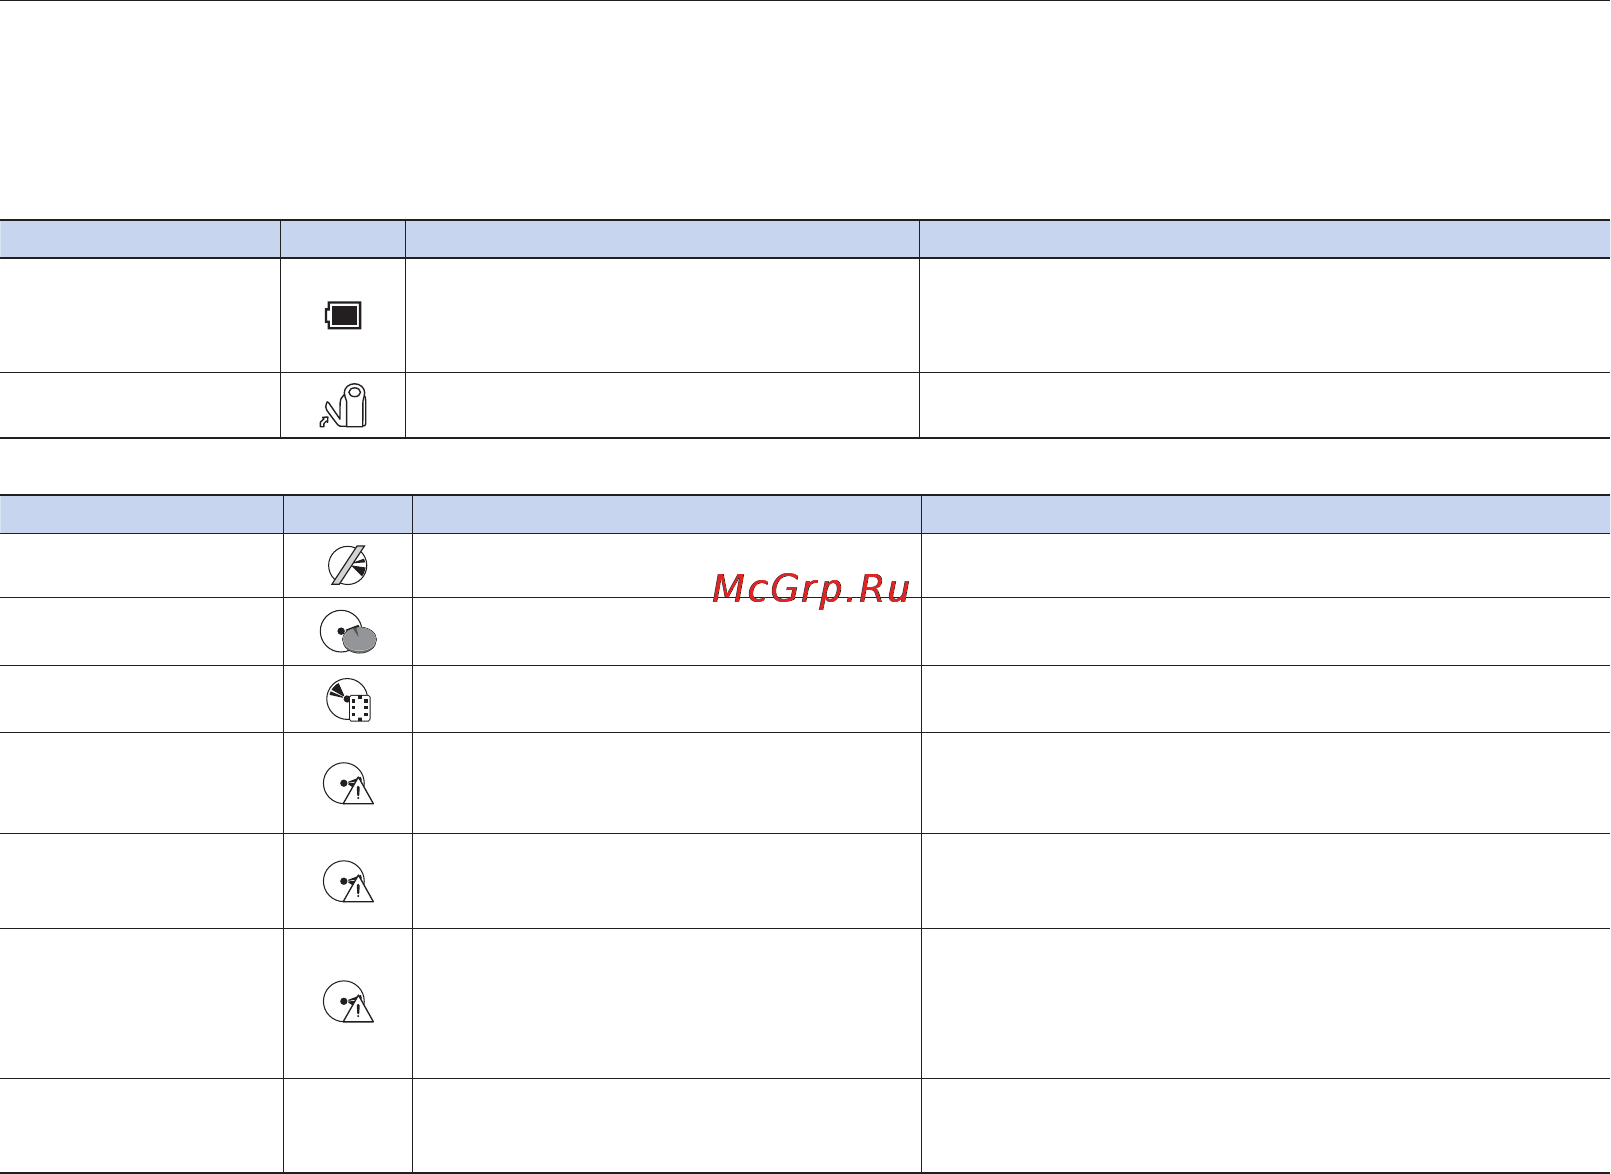Click the lowest disc warning triangle icon

tap(349, 1001)
